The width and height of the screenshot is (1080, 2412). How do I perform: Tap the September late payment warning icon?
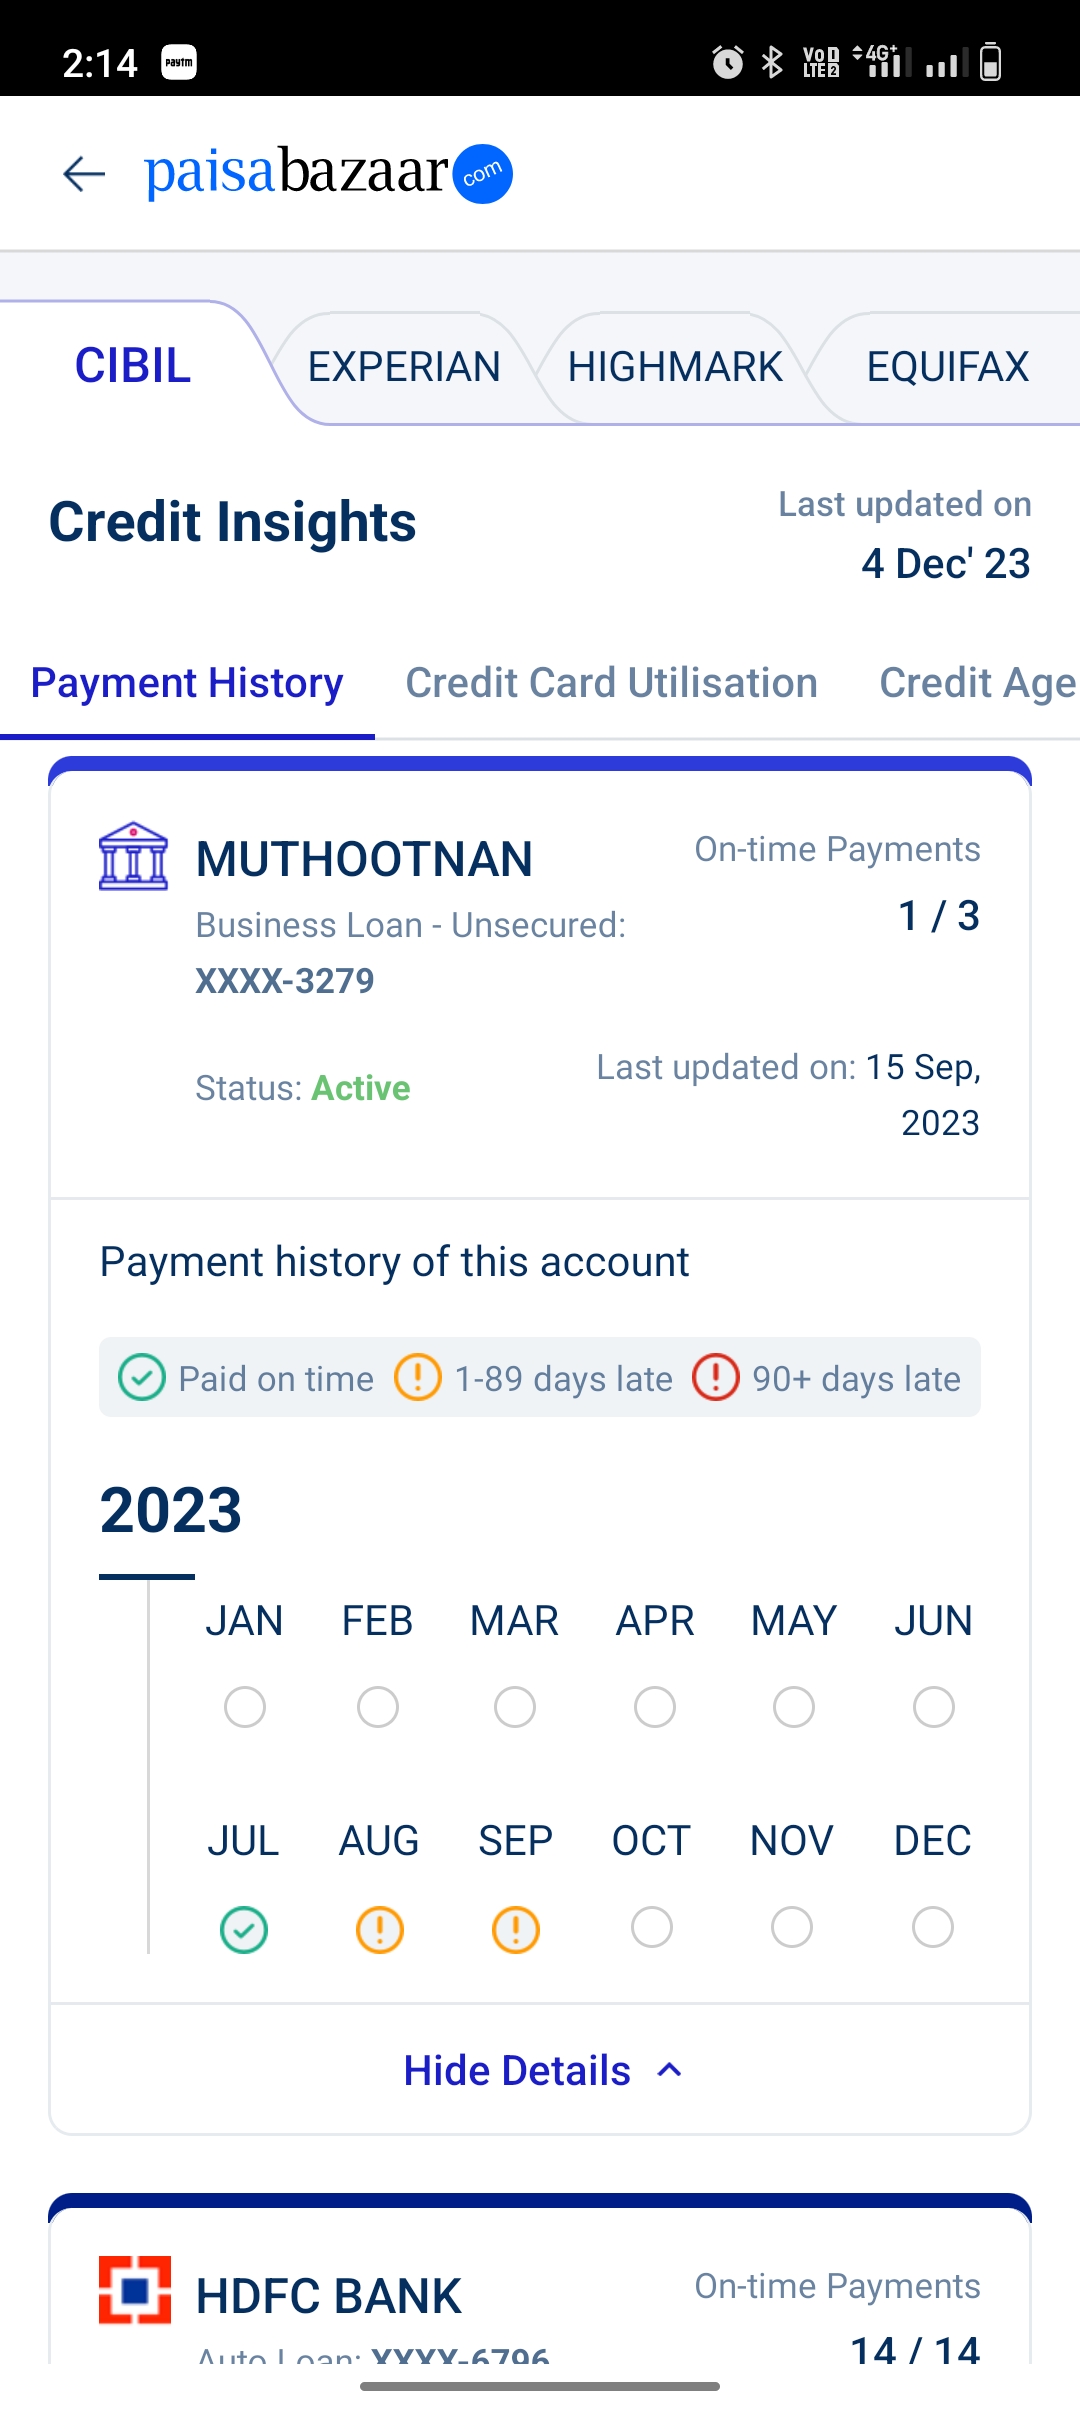tap(515, 1929)
